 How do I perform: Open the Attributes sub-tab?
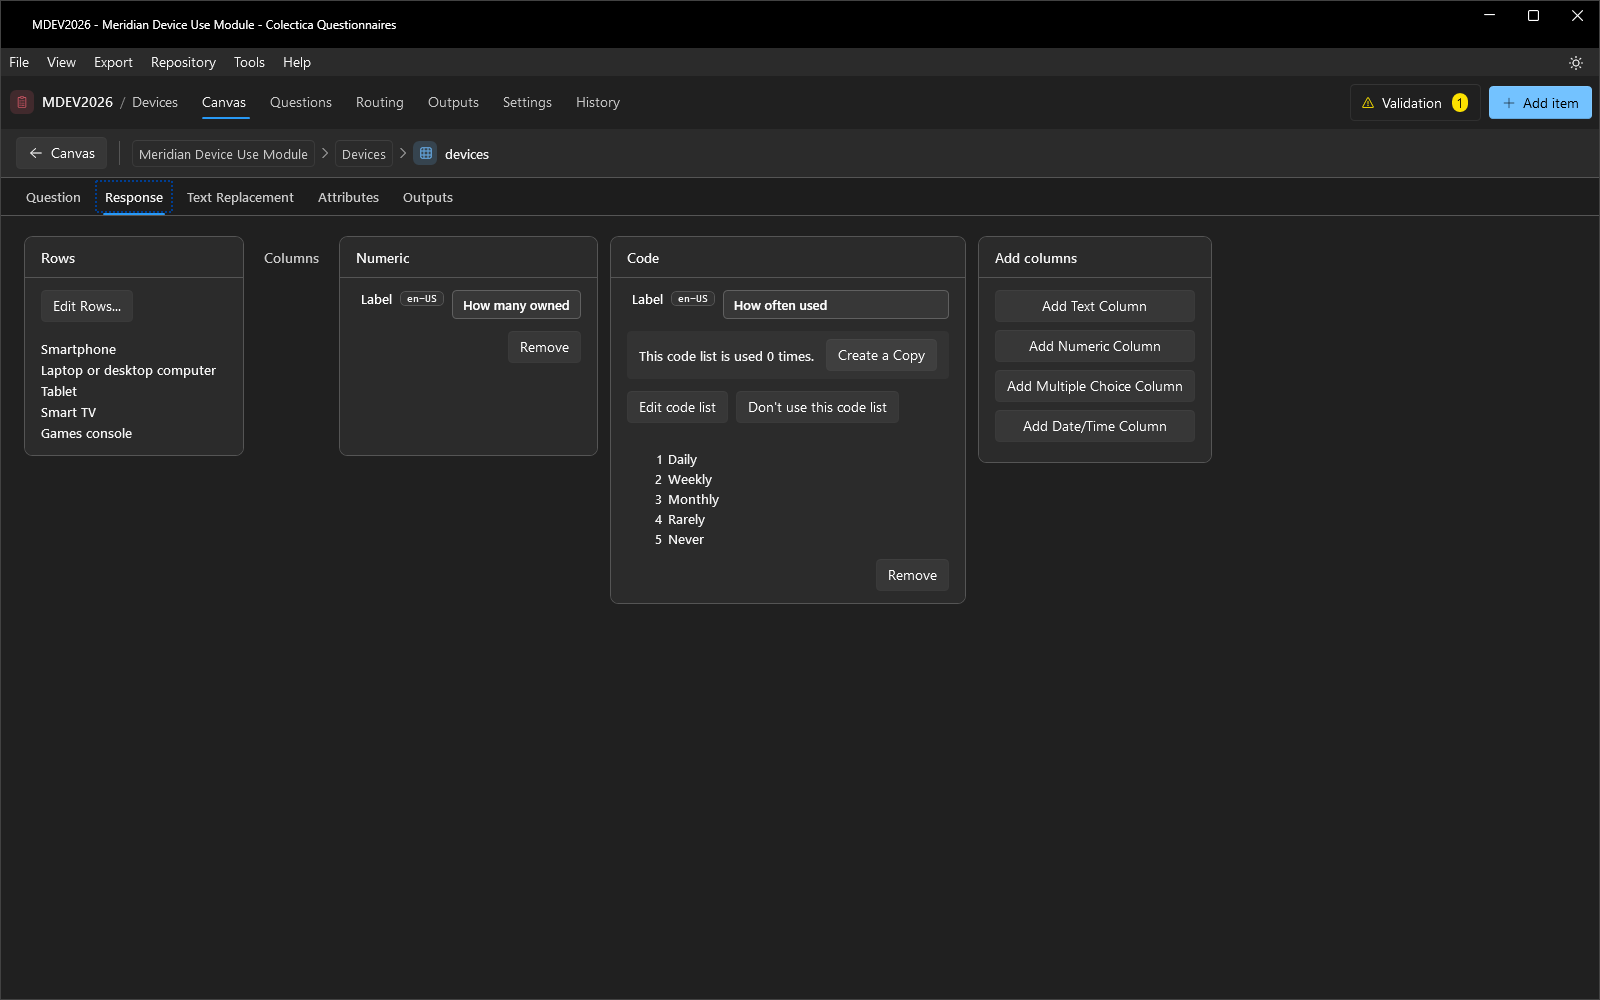point(348,197)
